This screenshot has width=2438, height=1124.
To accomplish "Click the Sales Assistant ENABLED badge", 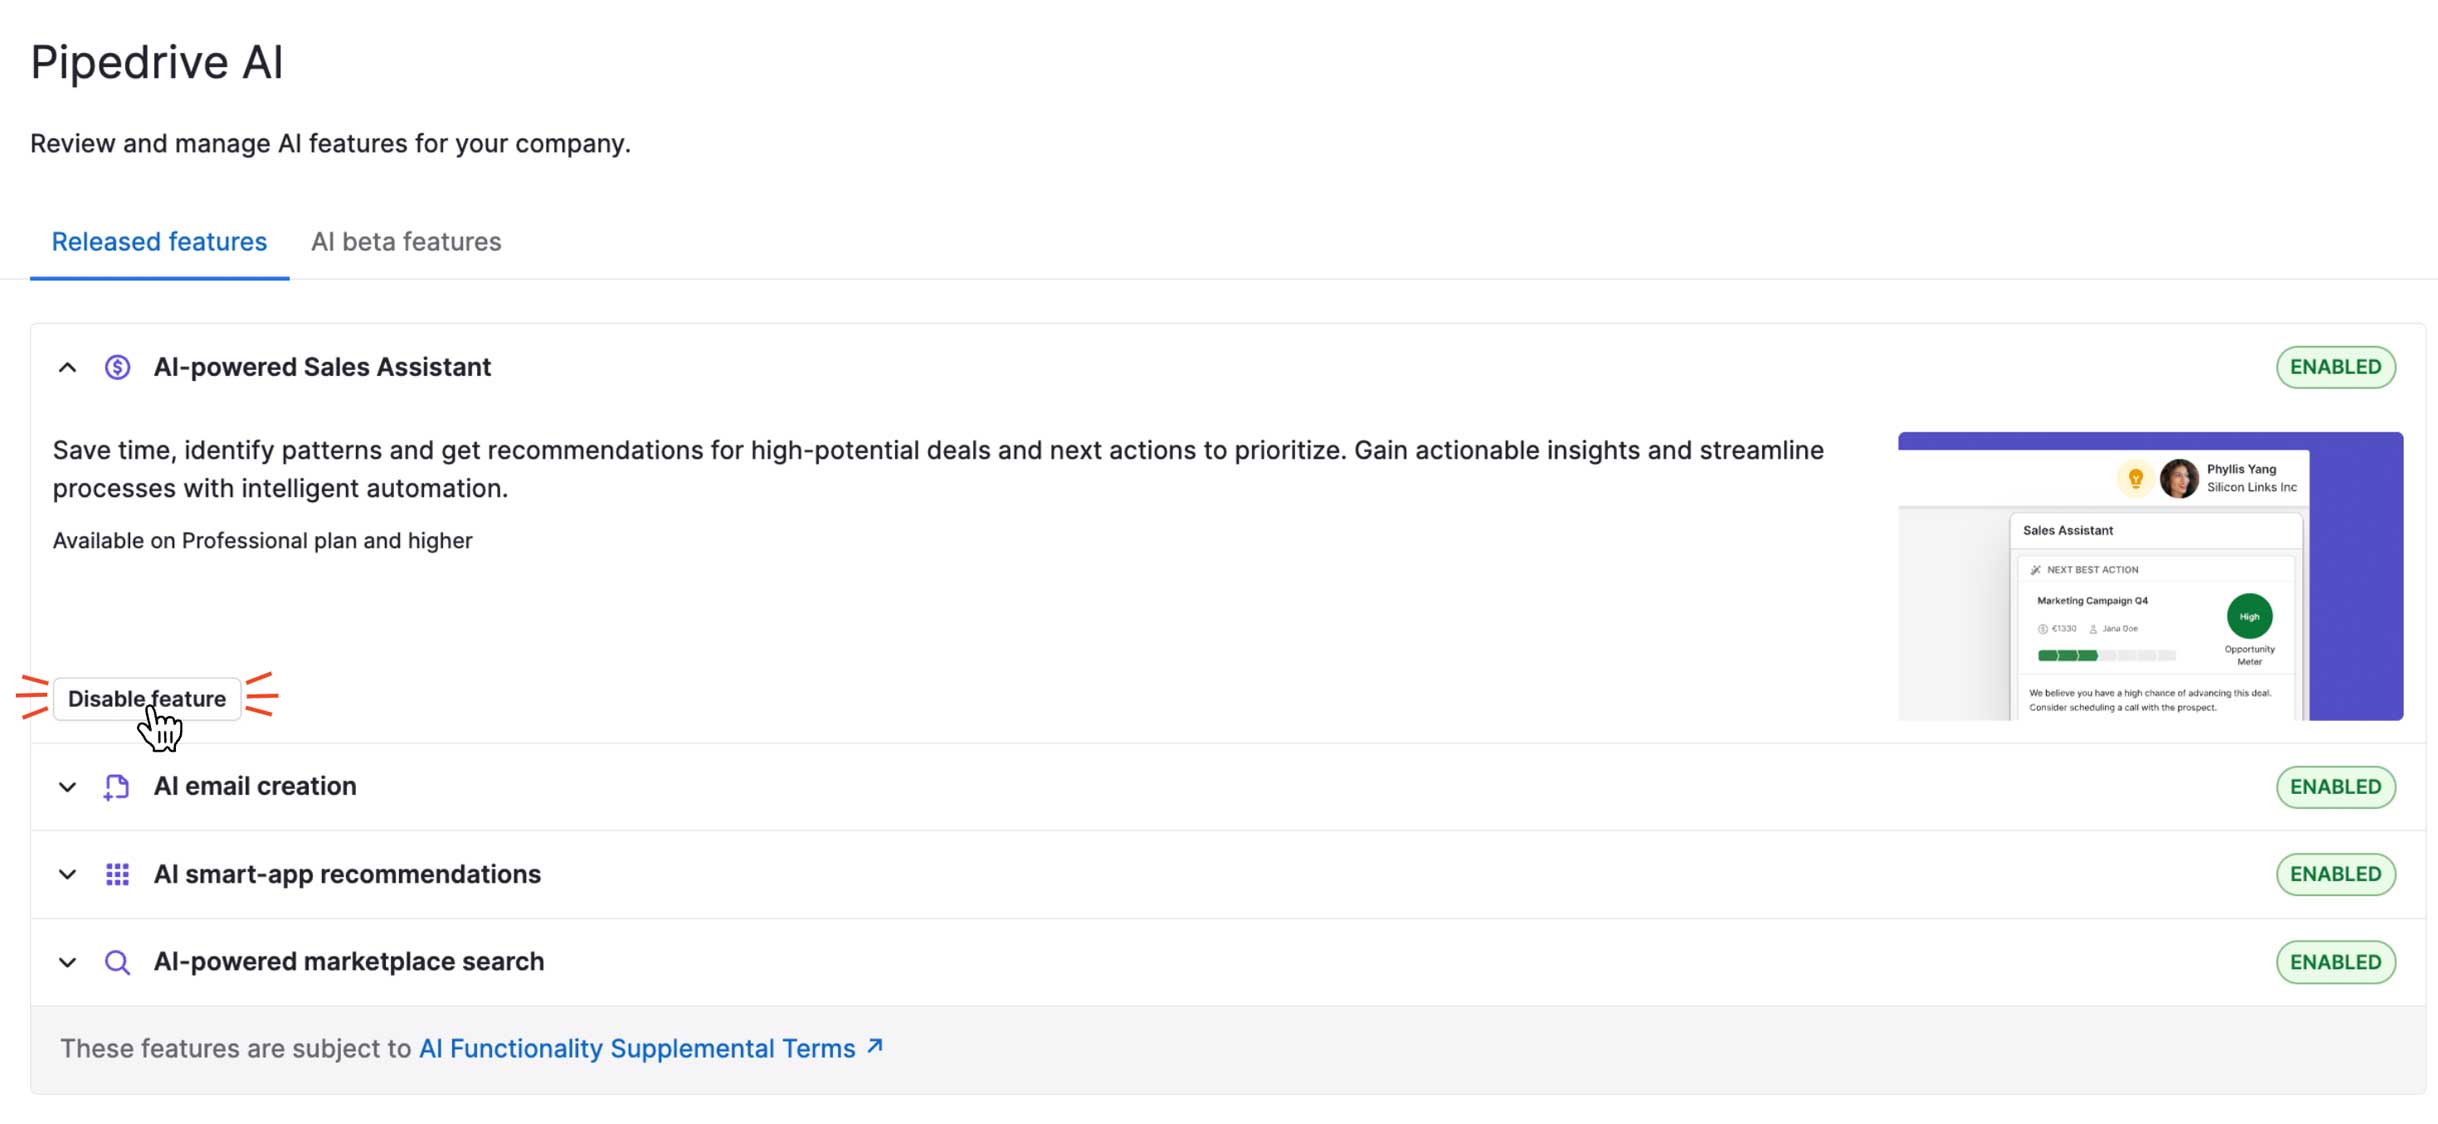I will 2335,367.
